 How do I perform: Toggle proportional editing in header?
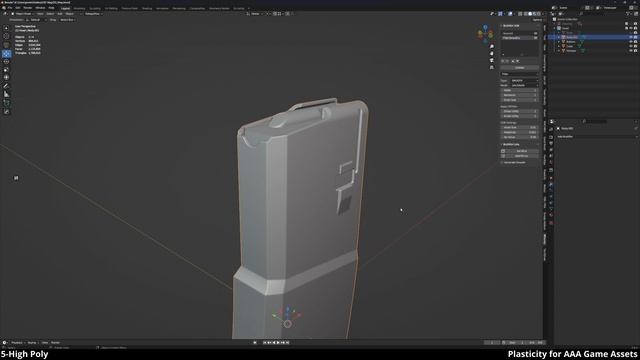pos(288,14)
